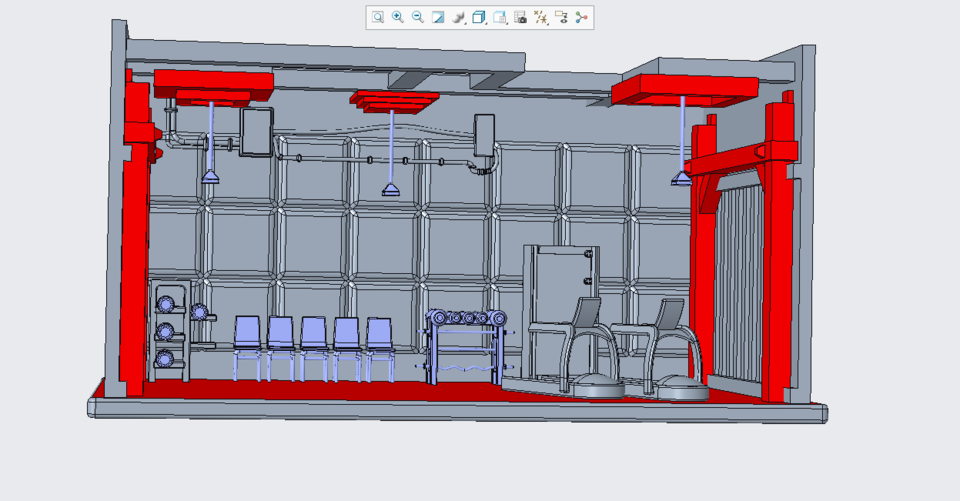Viewport: 960px width, 501px height.
Task: Select the Zoom In tool
Action: click(398, 17)
